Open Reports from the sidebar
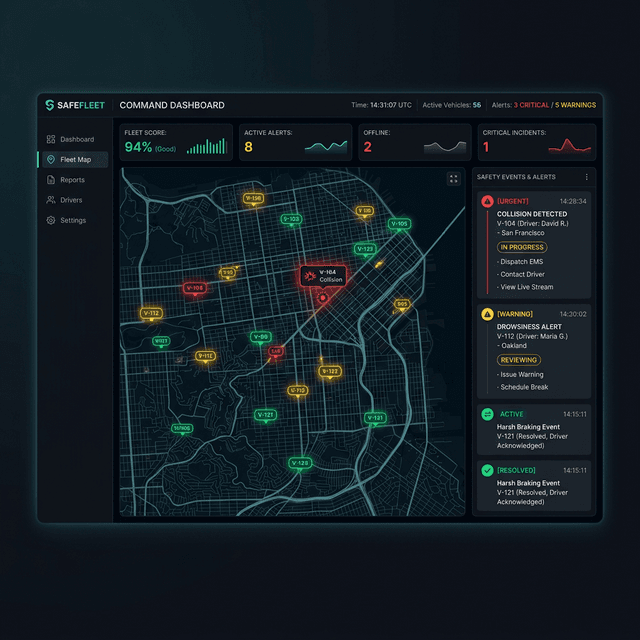Screen dimensions: 640x640 [x=76, y=180]
